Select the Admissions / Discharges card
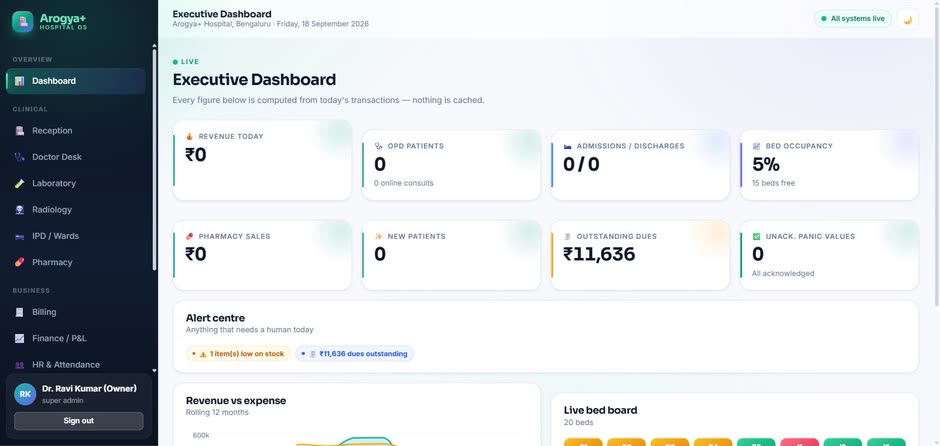Screen dimensions: 940x446 [x=640, y=165]
